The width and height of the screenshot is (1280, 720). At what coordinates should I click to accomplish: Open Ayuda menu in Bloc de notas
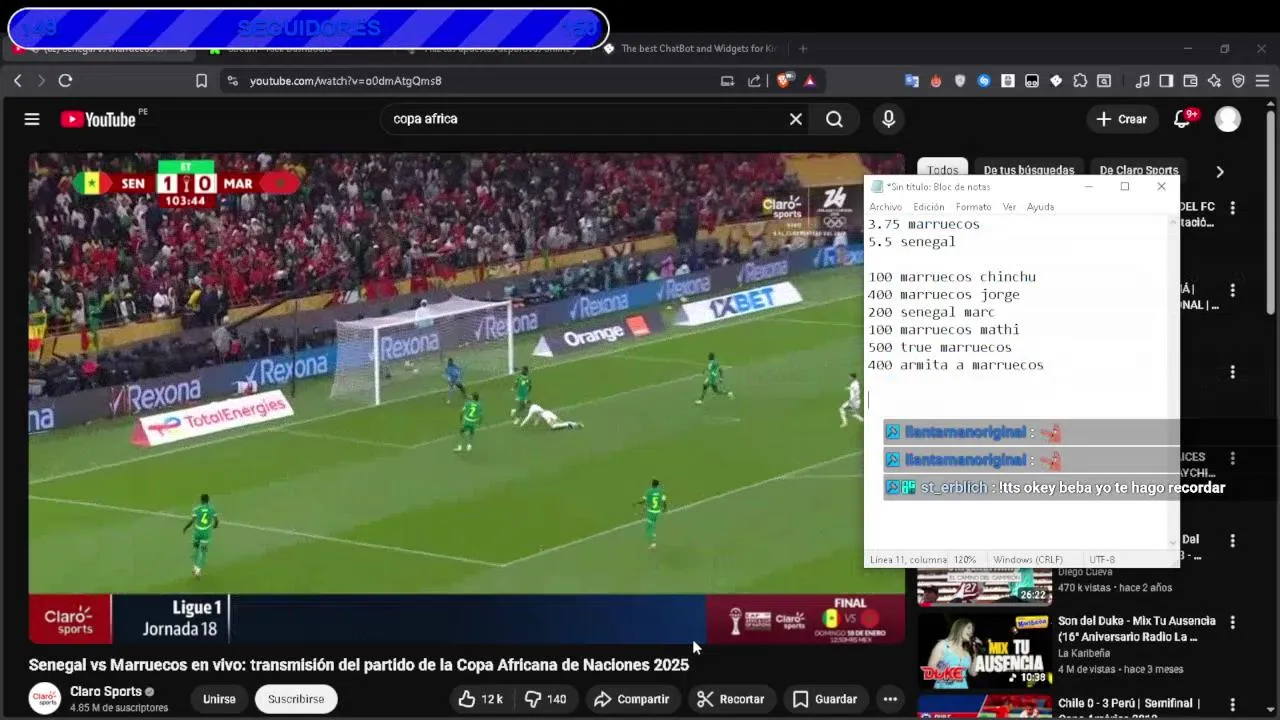1040,207
